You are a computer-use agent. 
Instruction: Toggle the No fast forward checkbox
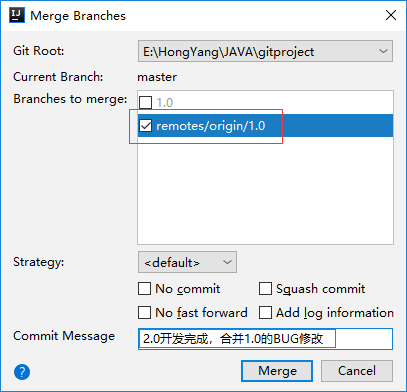click(144, 313)
